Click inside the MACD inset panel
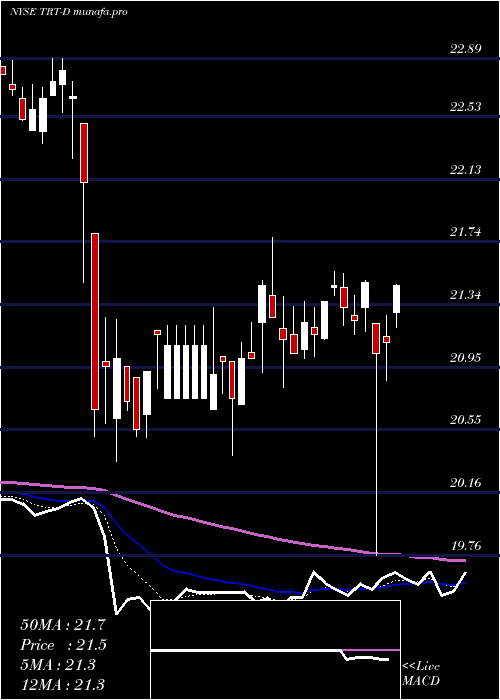The height and width of the screenshot is (700, 500). pos(275,650)
